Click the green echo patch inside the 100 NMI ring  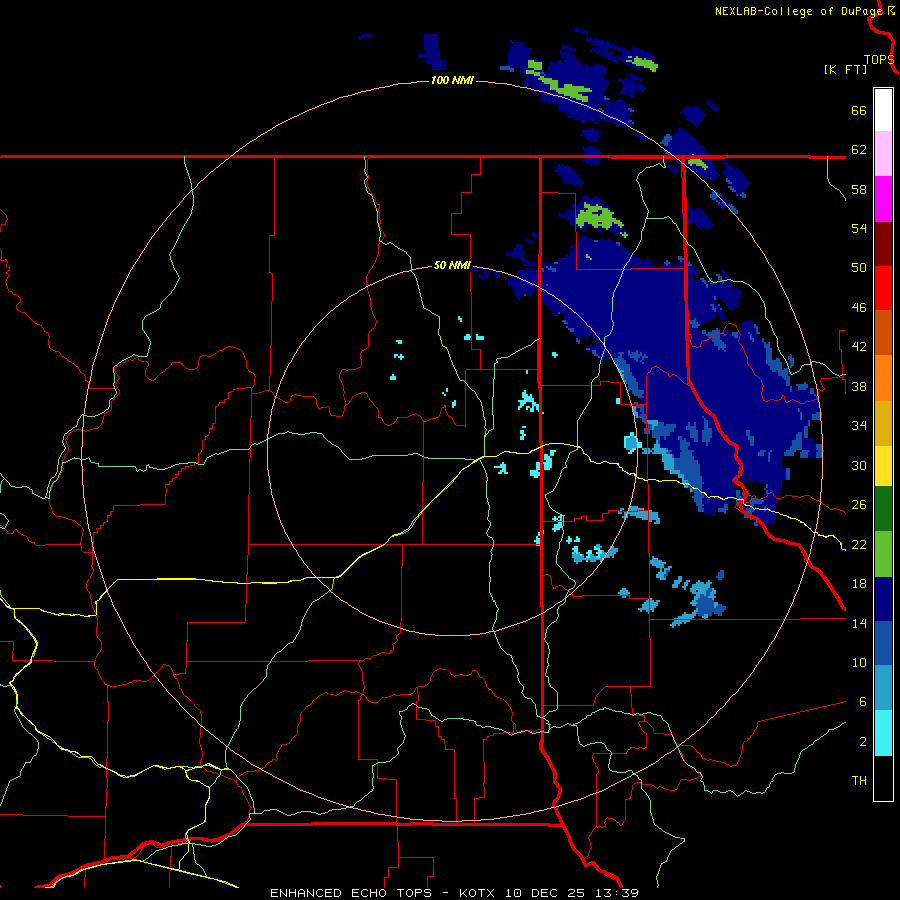click(x=597, y=217)
